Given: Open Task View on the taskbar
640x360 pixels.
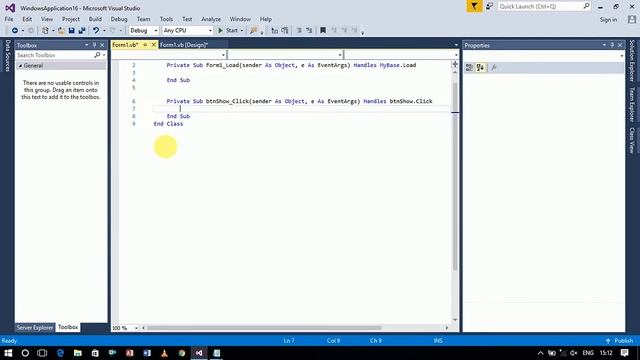Looking at the screenshot, I should coord(42,353).
